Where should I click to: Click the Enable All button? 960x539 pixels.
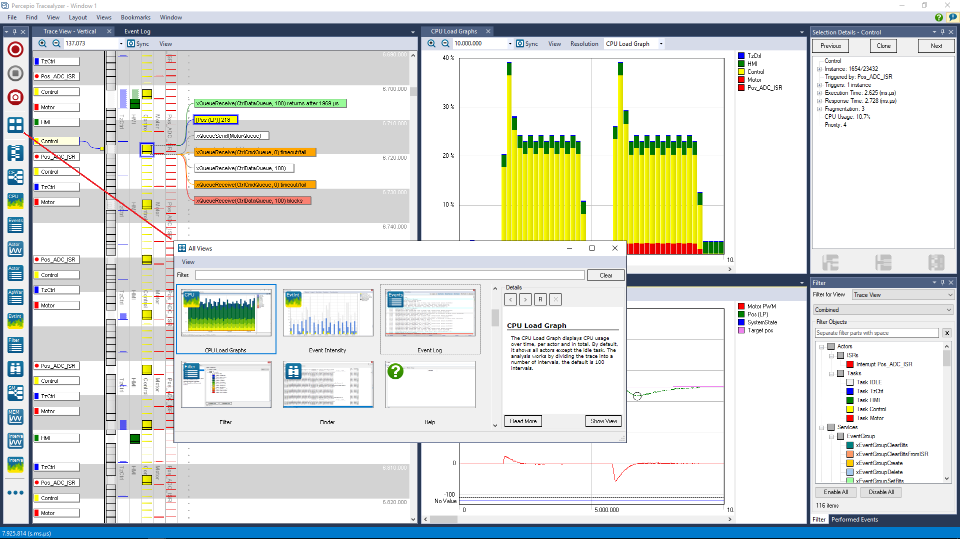pos(836,492)
